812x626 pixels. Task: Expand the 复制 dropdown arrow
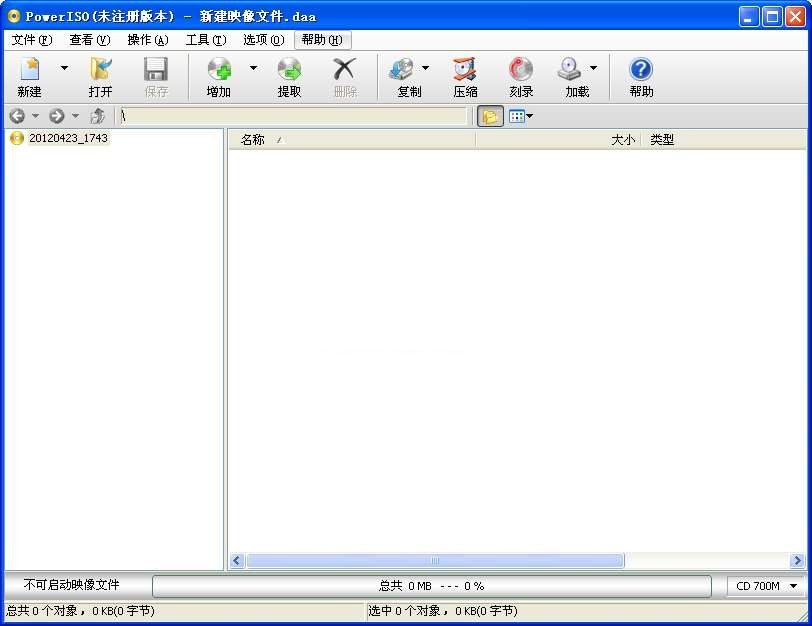point(425,68)
